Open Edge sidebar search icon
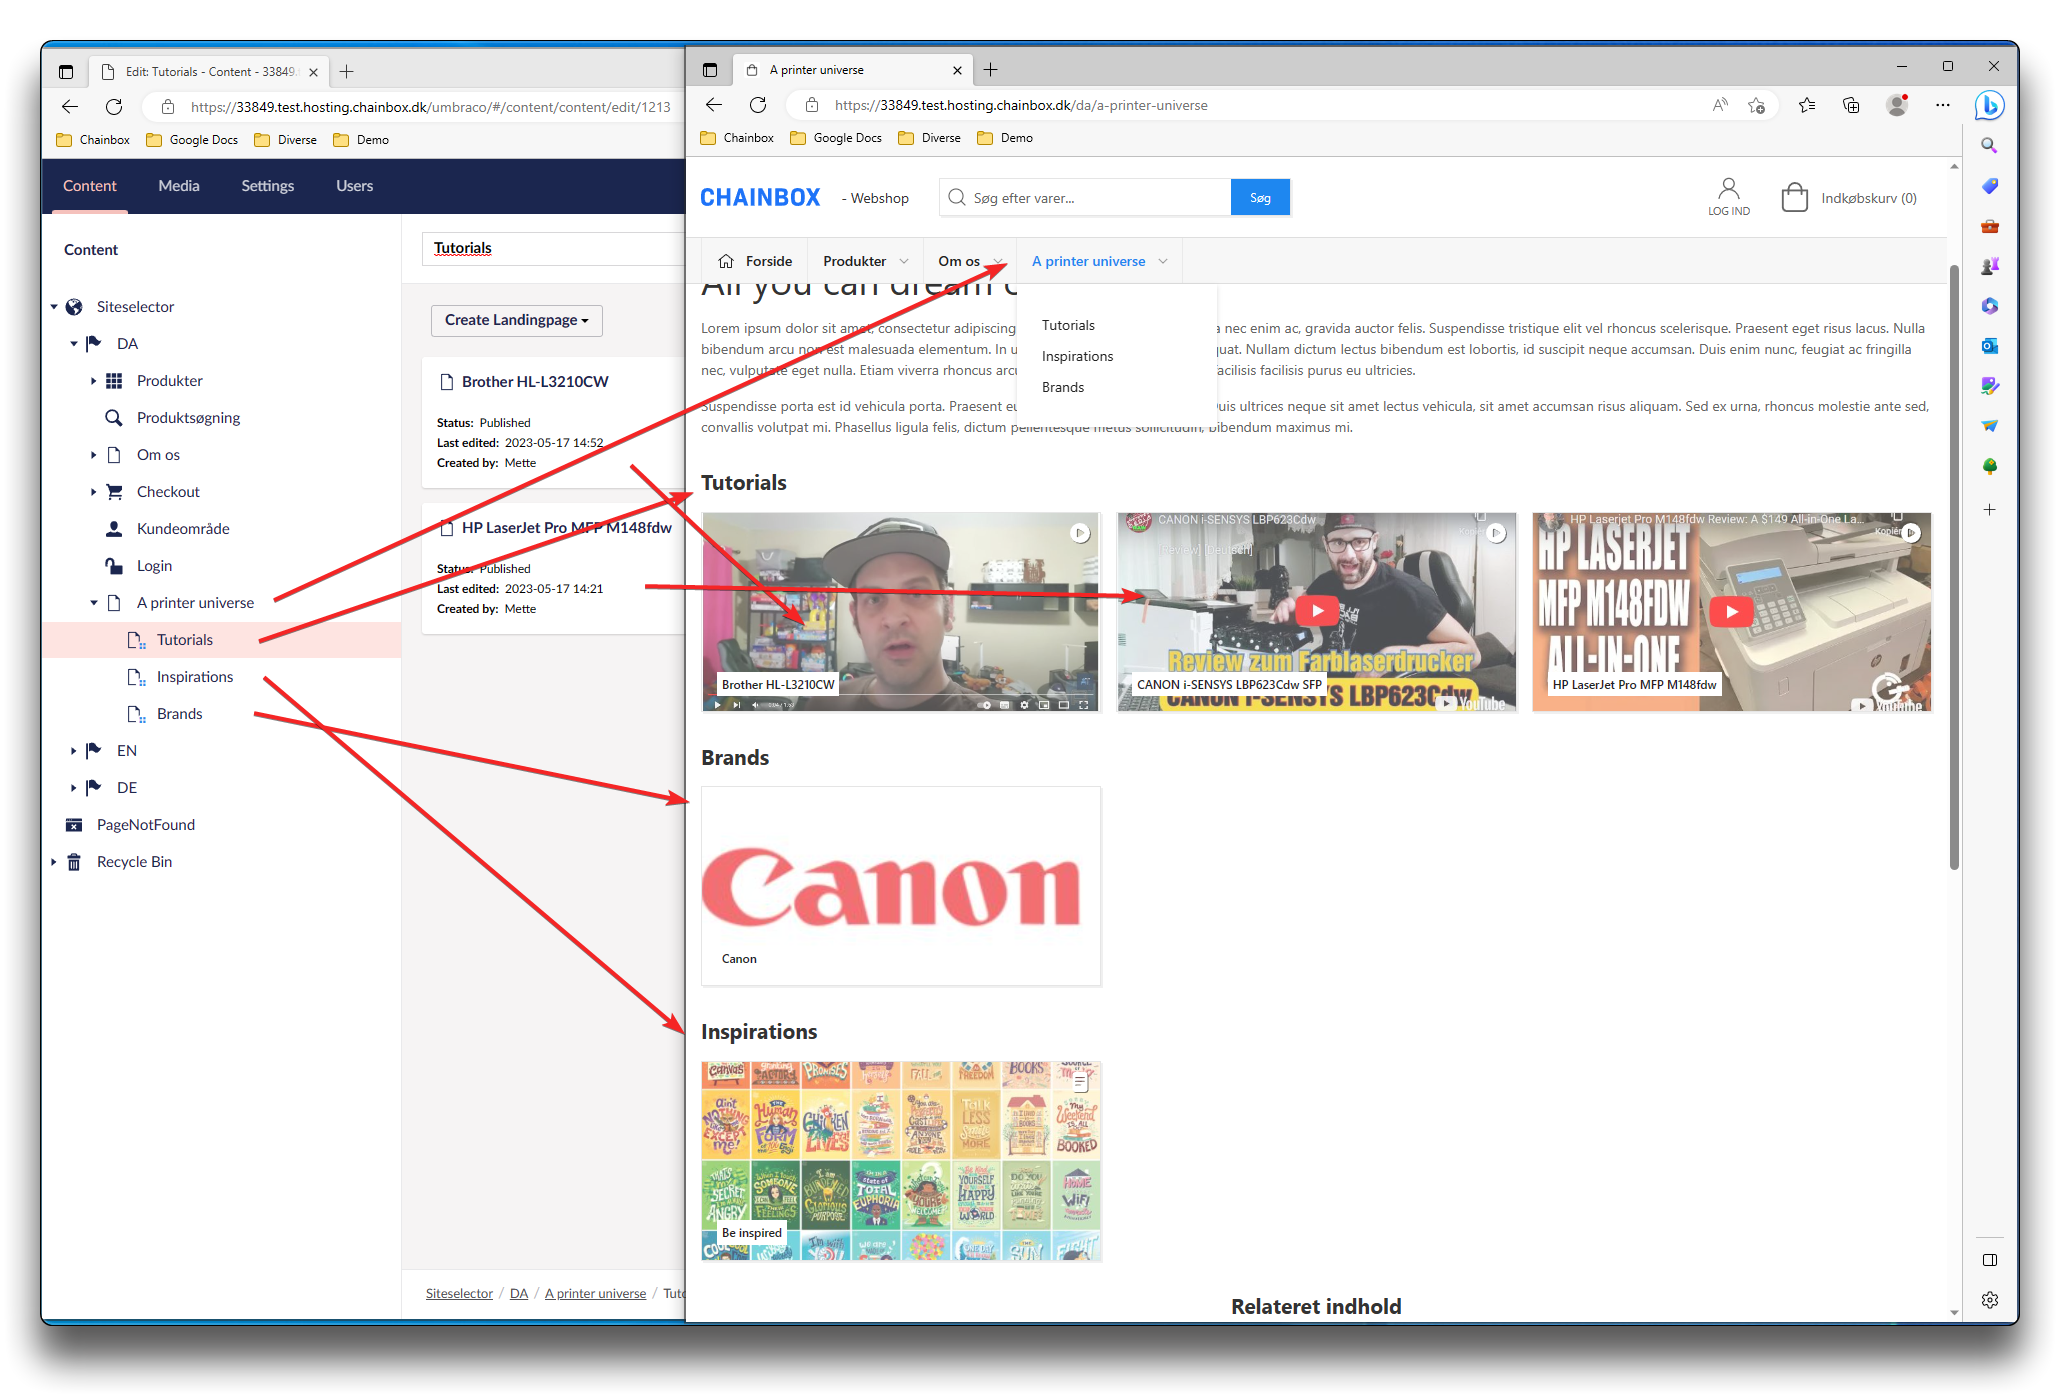The height and width of the screenshot is (1398, 2060). (x=1989, y=146)
